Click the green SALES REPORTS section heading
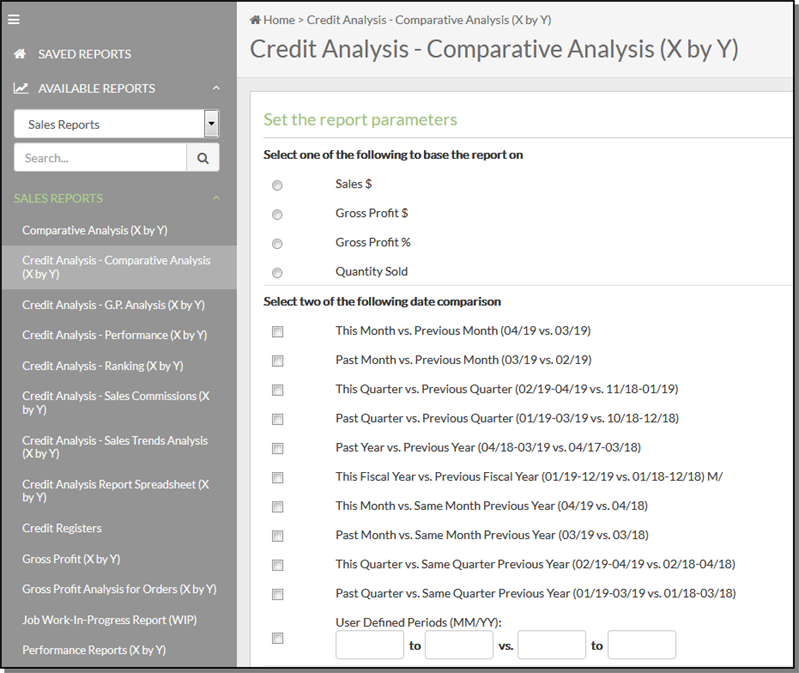Image resolution: width=799 pixels, height=673 pixels. (58, 198)
